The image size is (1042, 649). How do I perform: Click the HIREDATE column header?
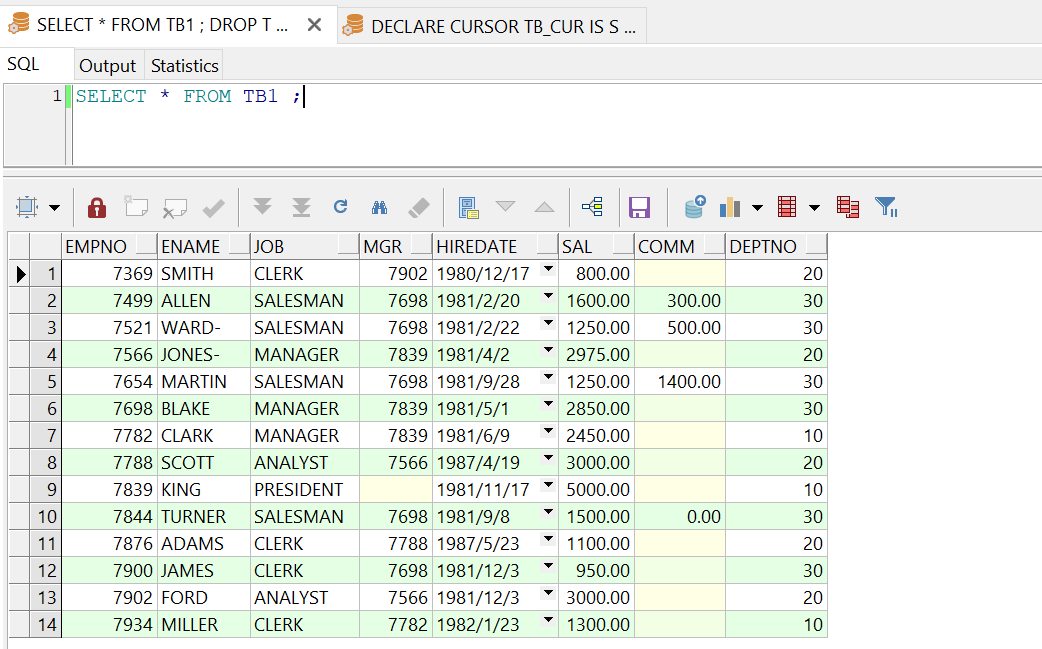[496, 246]
